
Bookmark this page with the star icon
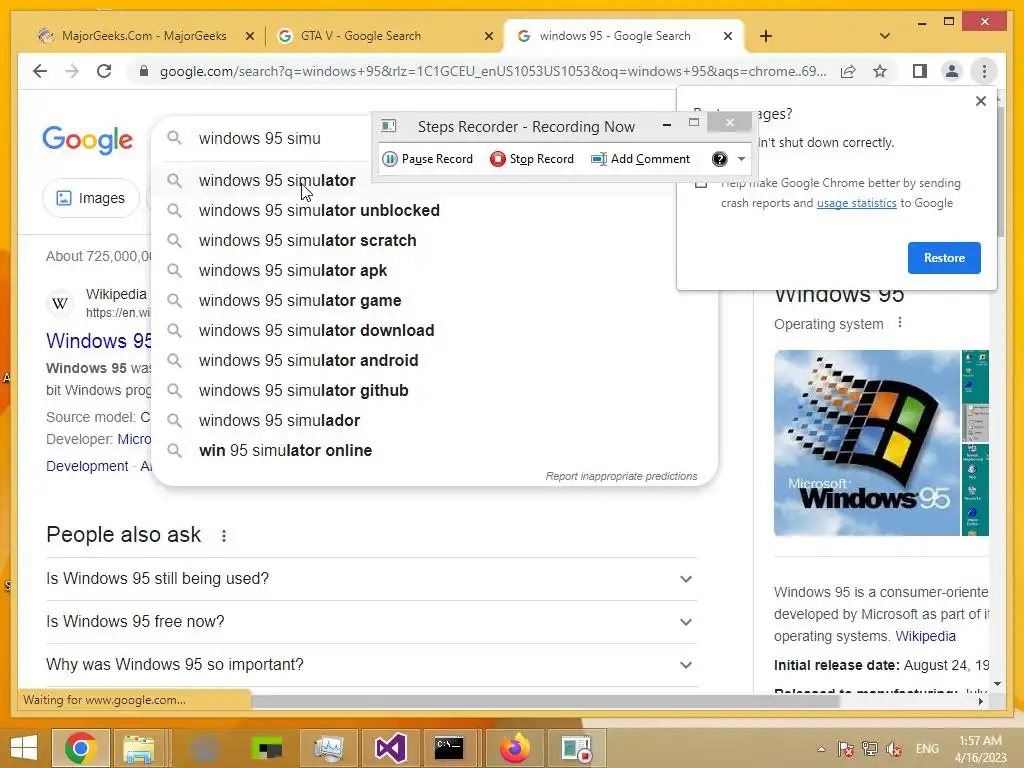[x=880, y=71]
